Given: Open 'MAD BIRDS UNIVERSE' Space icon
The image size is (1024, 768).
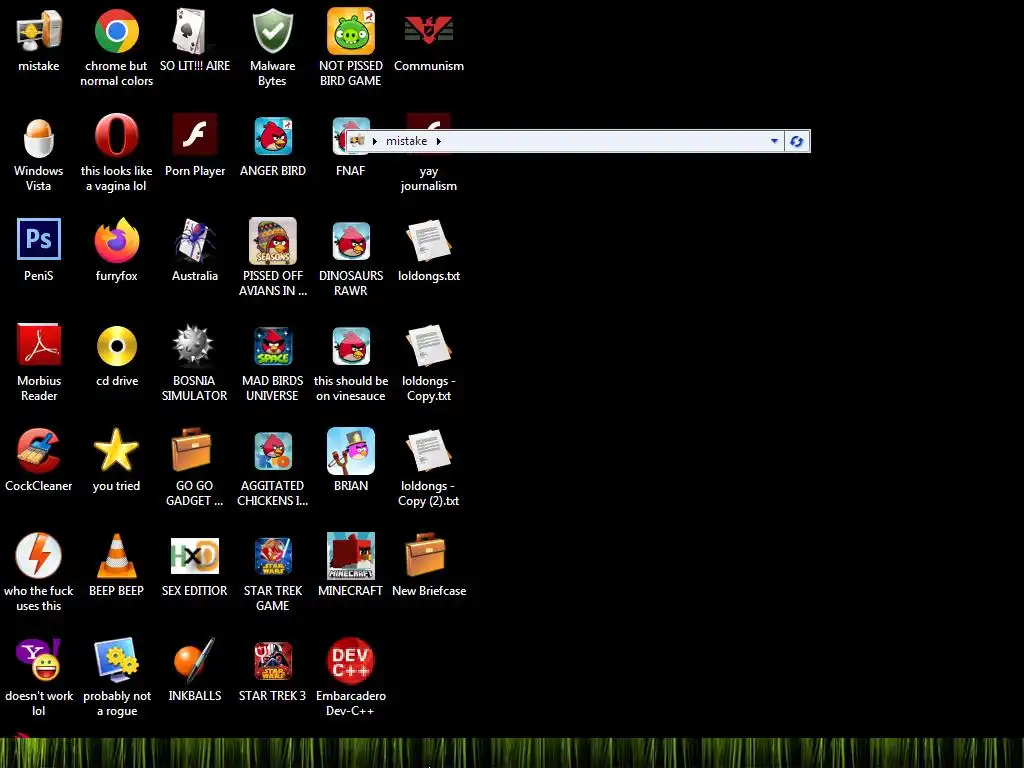Looking at the screenshot, I should (273, 346).
